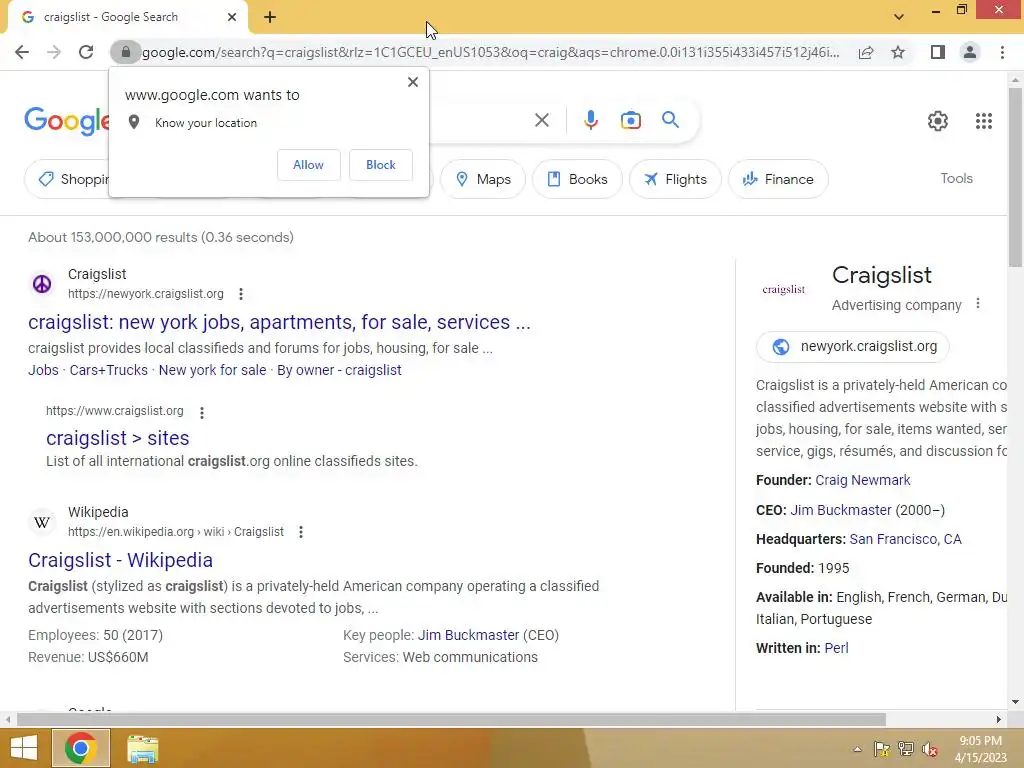Open Craig Newmark founder link
The width and height of the screenshot is (1024, 768).
coord(863,481)
